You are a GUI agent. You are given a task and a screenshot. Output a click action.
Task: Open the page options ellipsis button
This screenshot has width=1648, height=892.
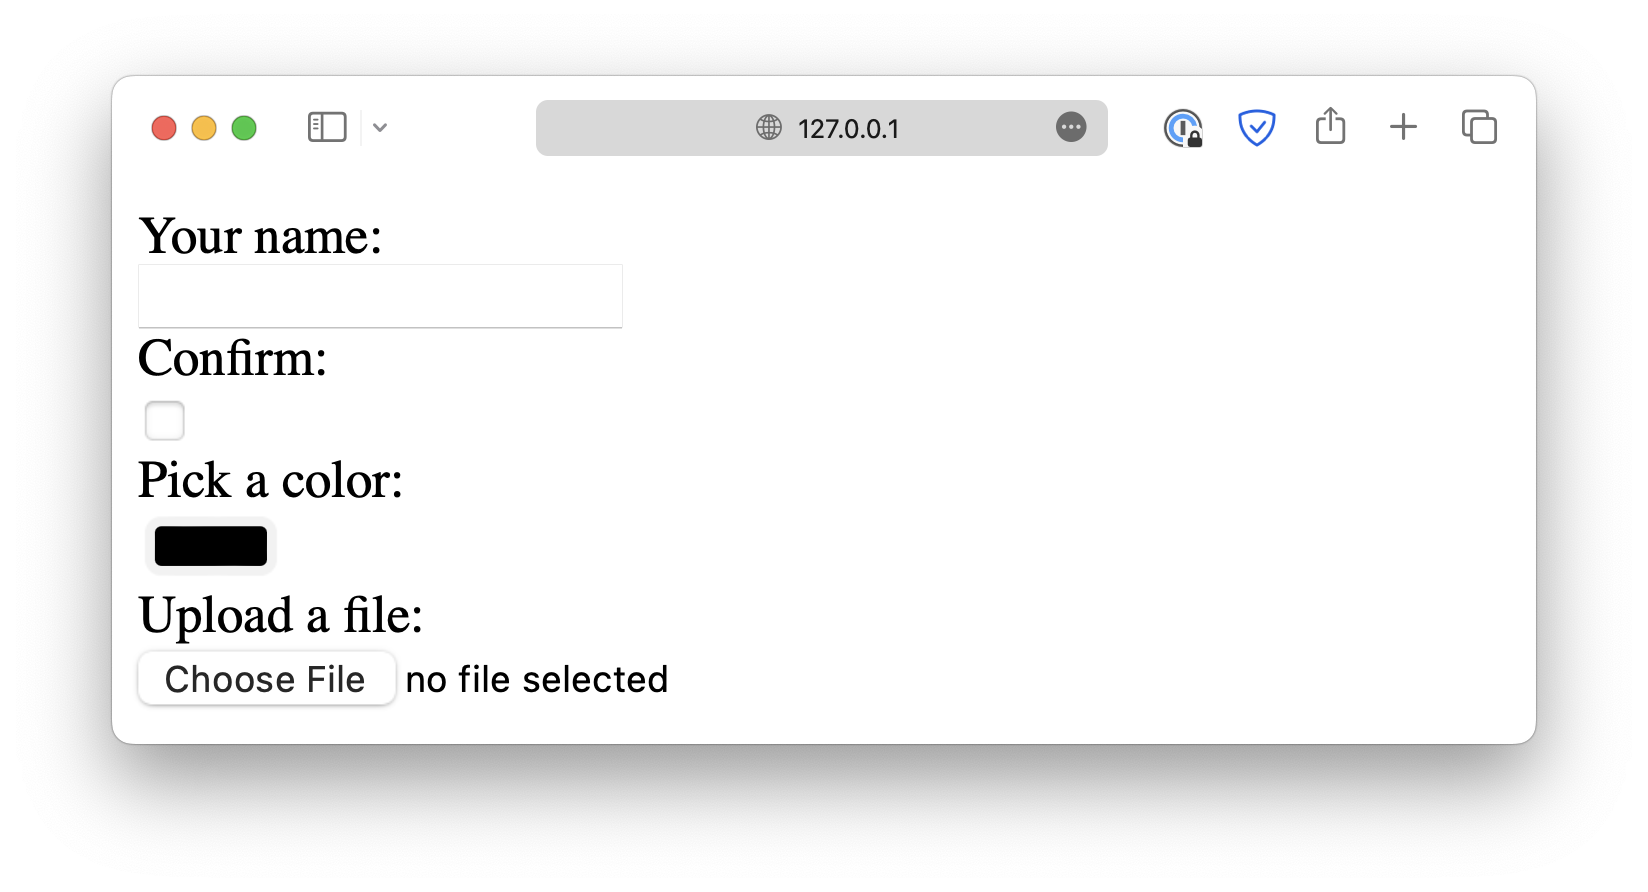click(1071, 127)
